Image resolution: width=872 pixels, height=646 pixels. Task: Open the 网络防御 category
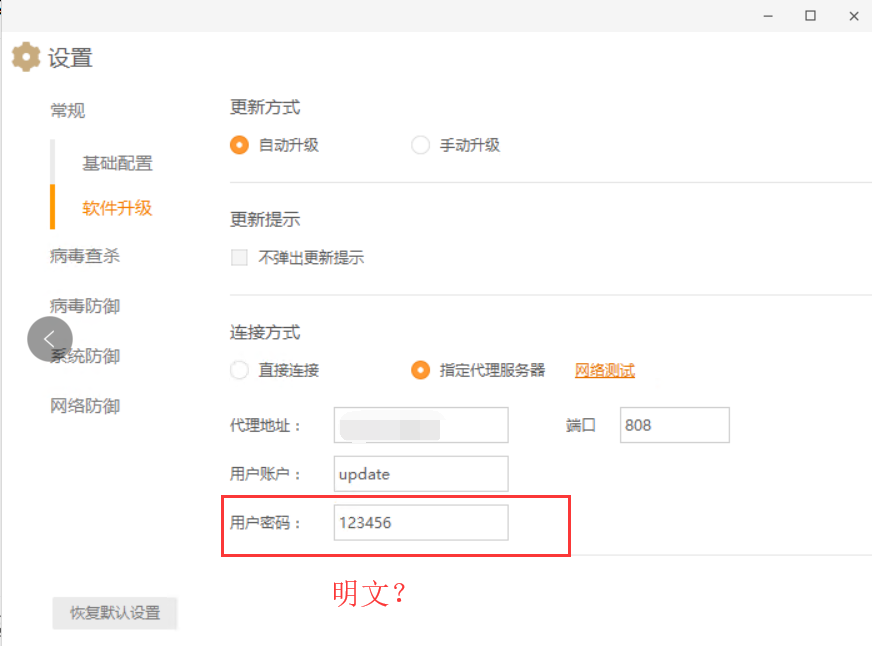(x=84, y=405)
